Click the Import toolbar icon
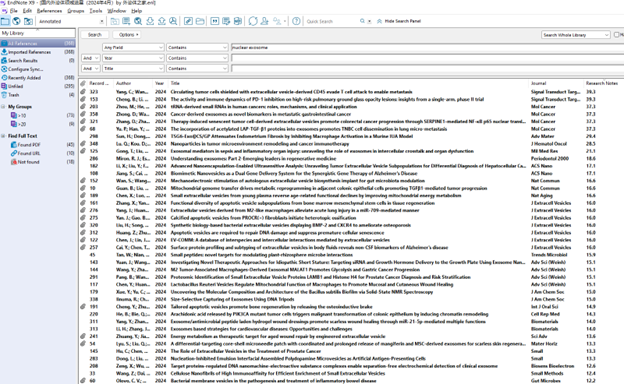The image size is (624, 384). point(150,21)
